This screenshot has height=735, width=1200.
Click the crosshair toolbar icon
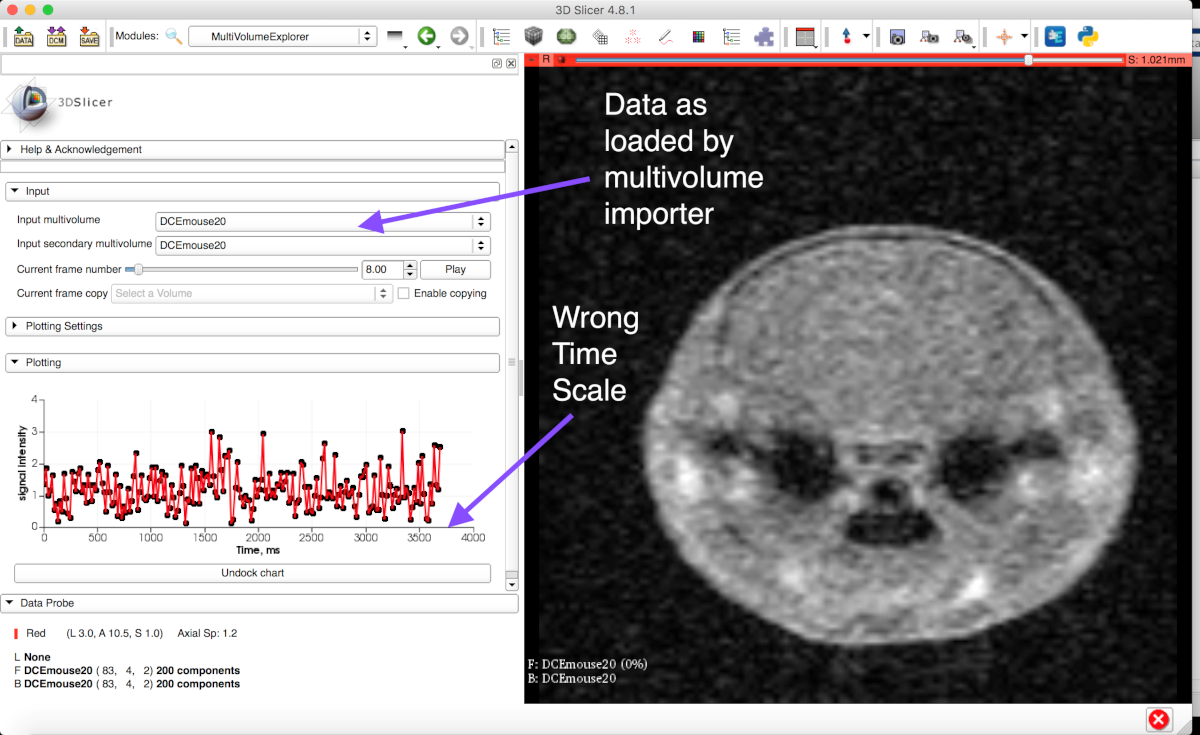pos(1004,37)
